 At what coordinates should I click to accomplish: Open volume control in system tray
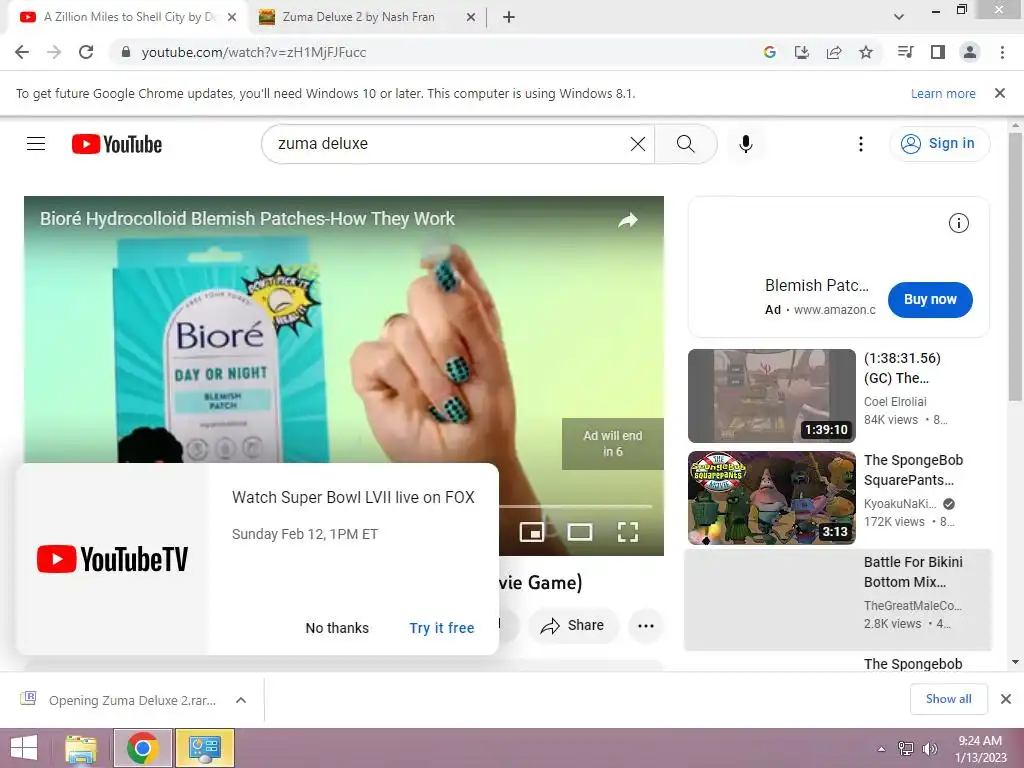click(x=929, y=749)
